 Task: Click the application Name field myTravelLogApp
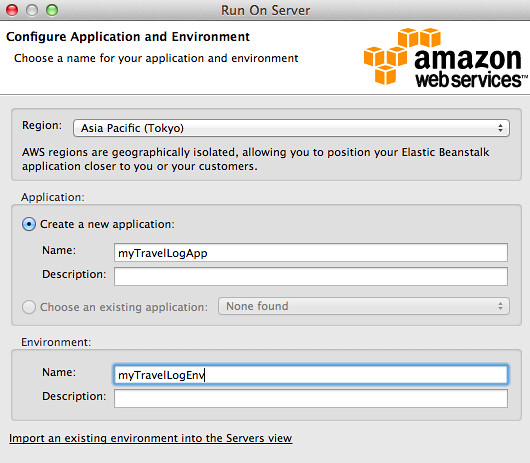coord(311,252)
